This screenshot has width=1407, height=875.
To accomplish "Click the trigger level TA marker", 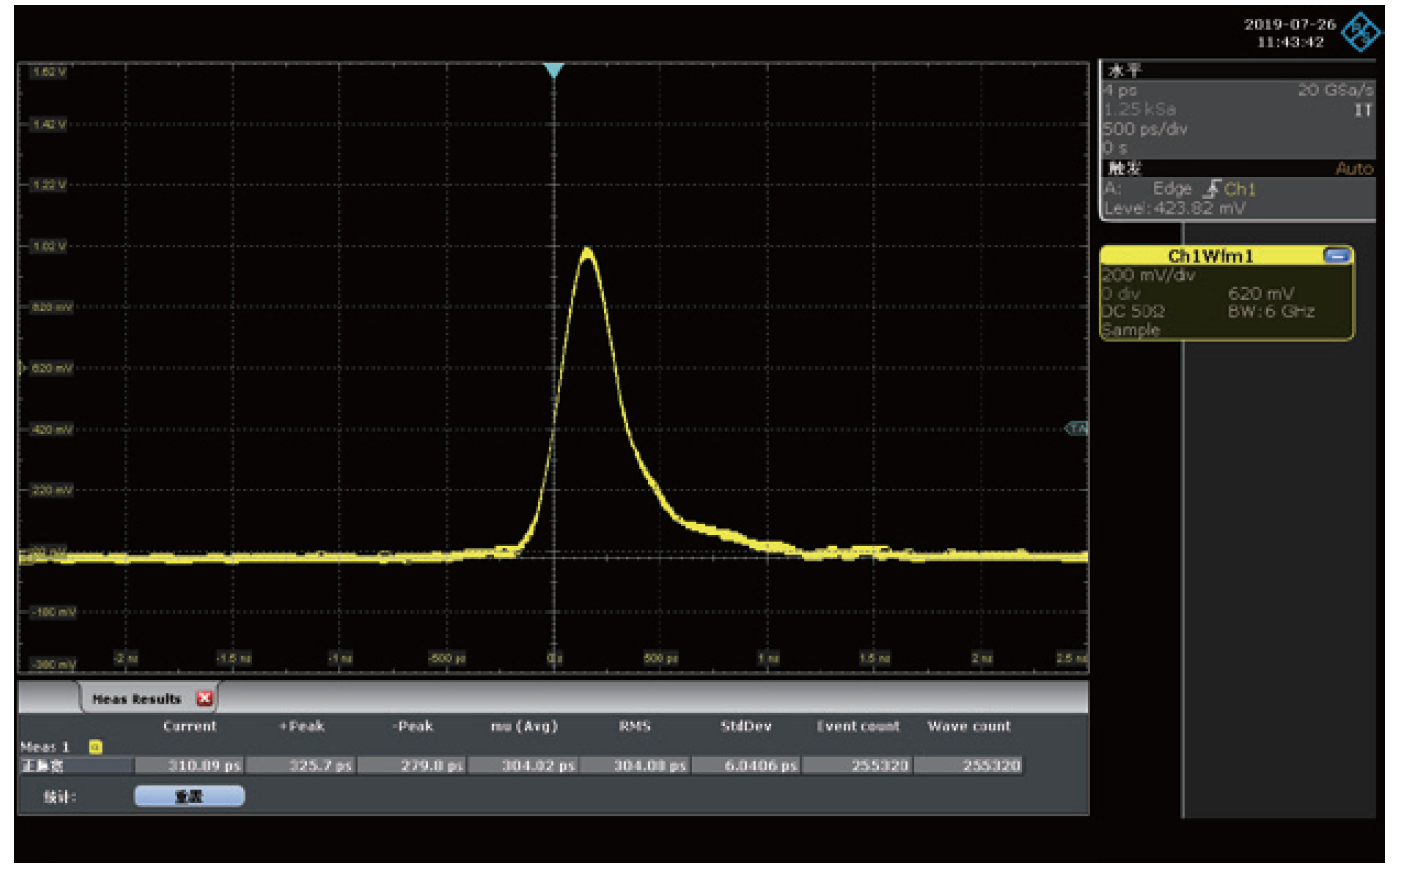I will pyautogui.click(x=1077, y=429).
